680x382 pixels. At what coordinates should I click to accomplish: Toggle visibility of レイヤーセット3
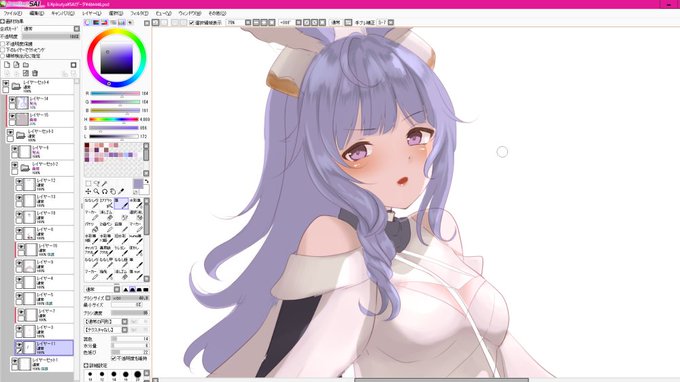(x=10, y=133)
